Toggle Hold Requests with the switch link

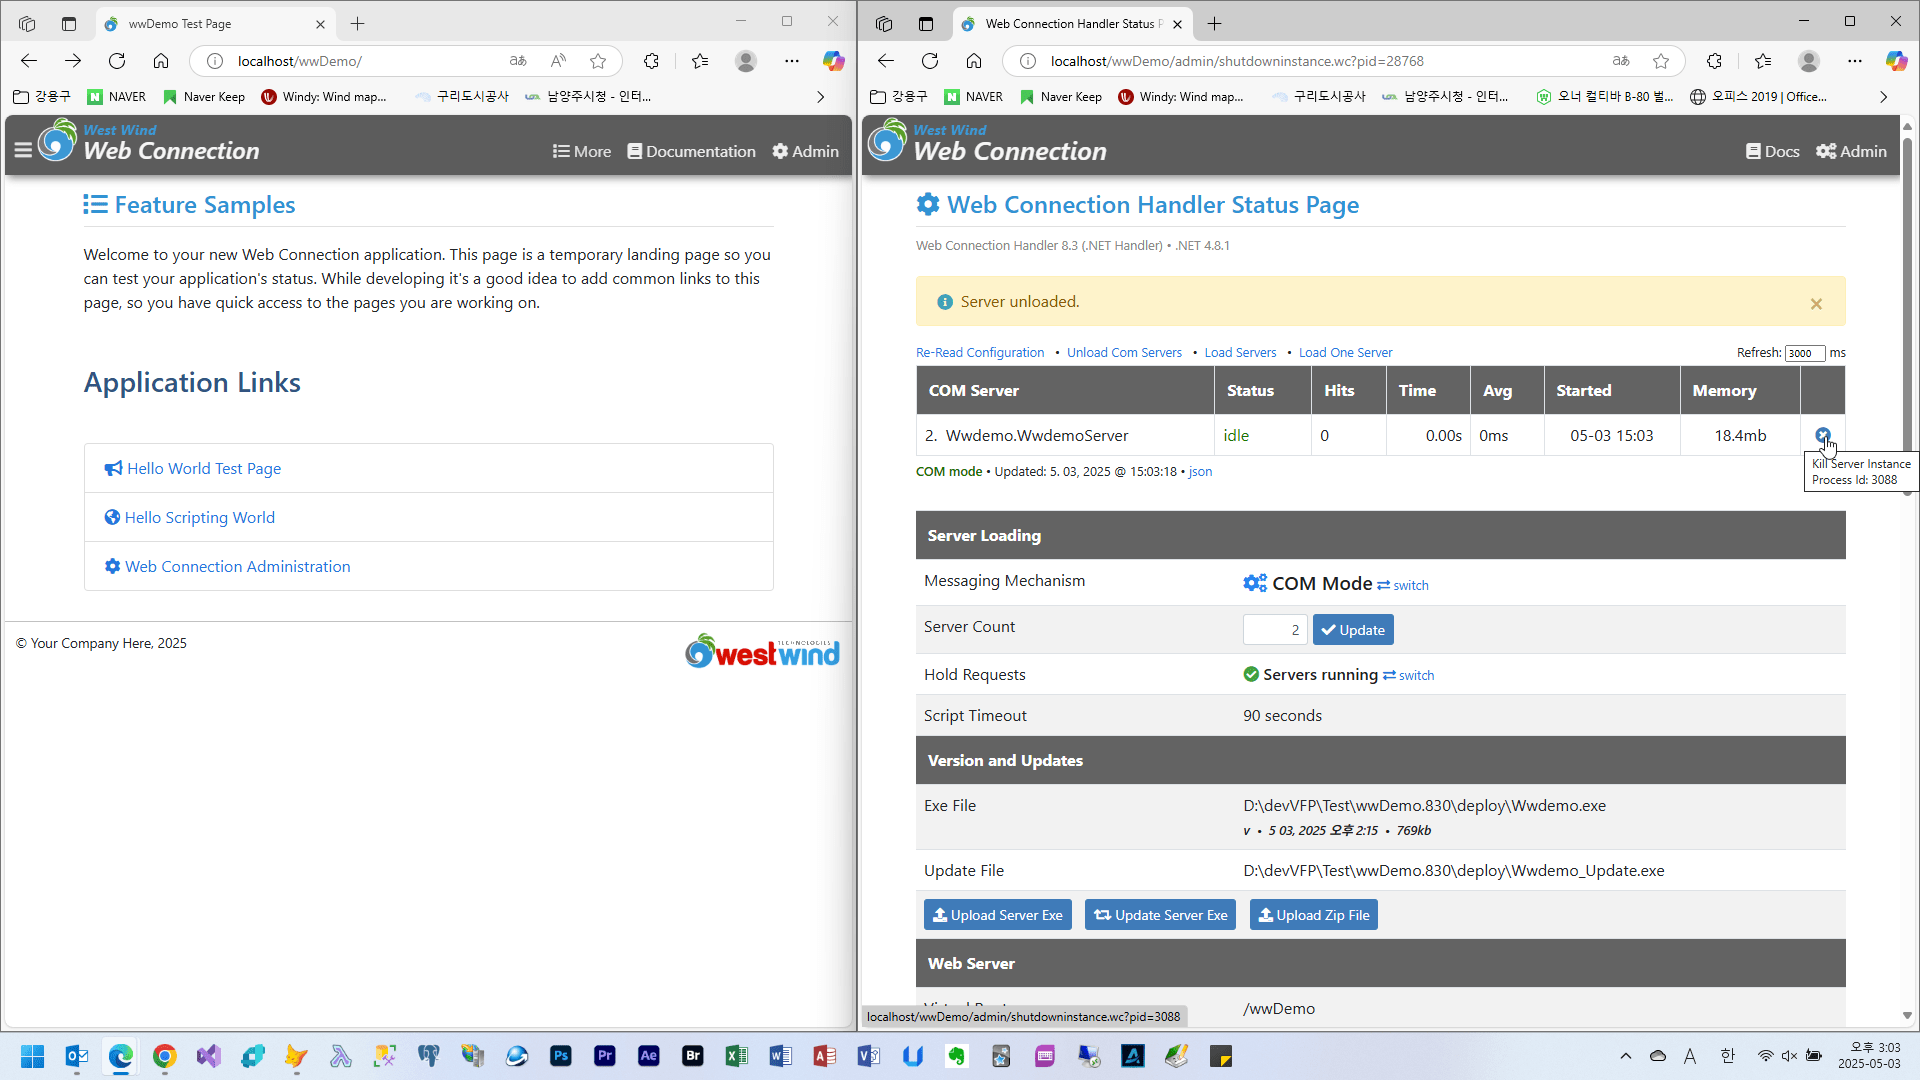coord(1408,675)
